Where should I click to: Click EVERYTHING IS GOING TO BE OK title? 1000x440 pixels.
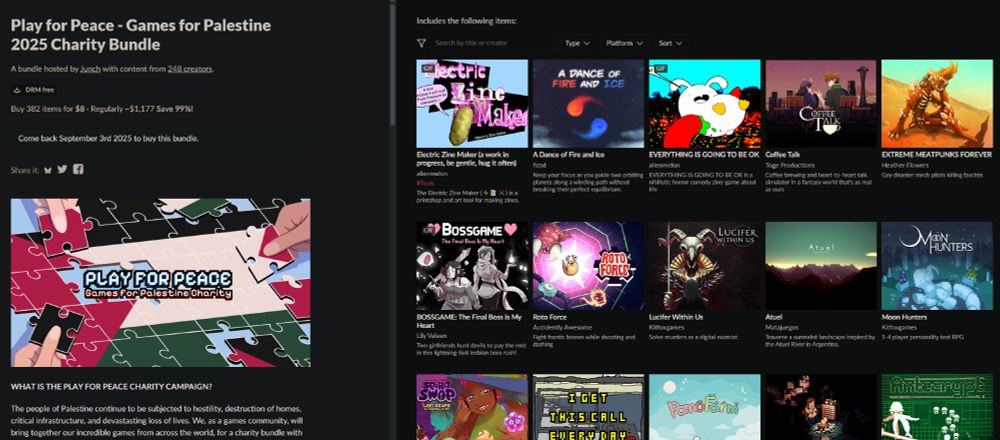(x=704, y=154)
